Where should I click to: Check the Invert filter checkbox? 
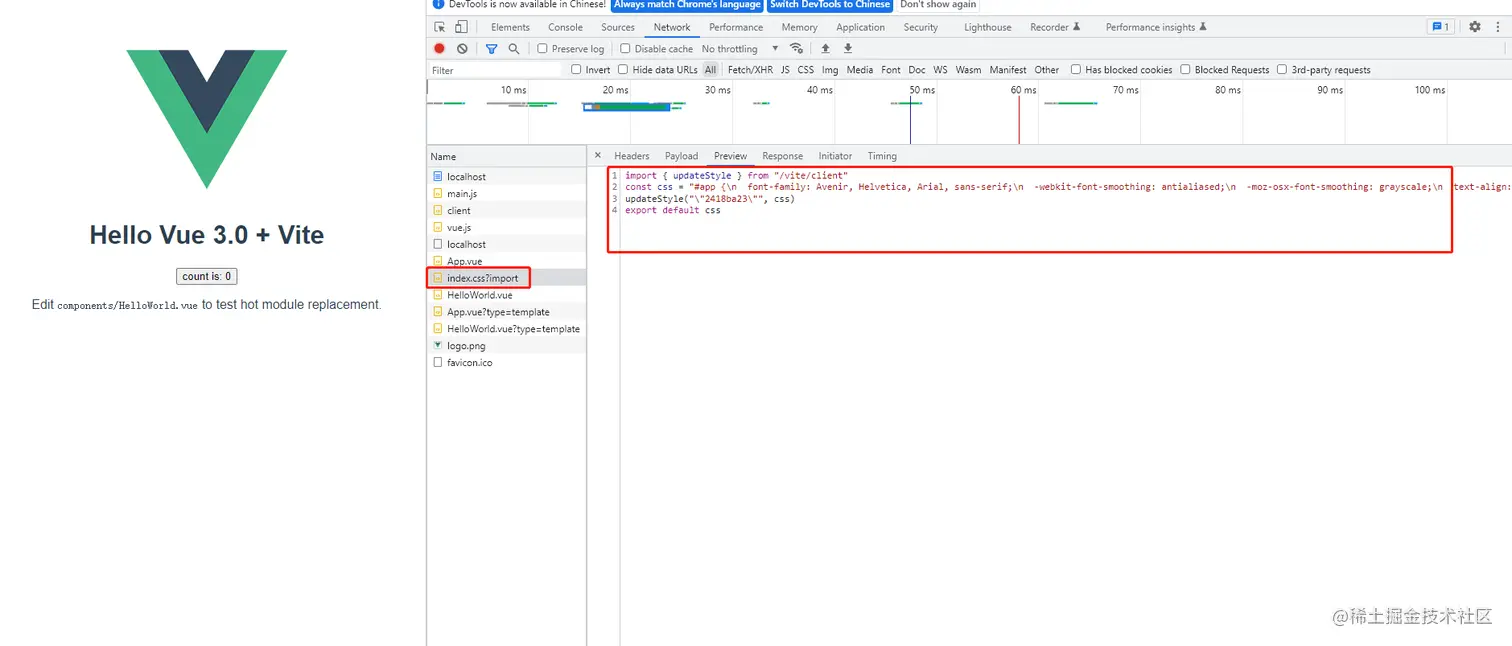coord(576,69)
